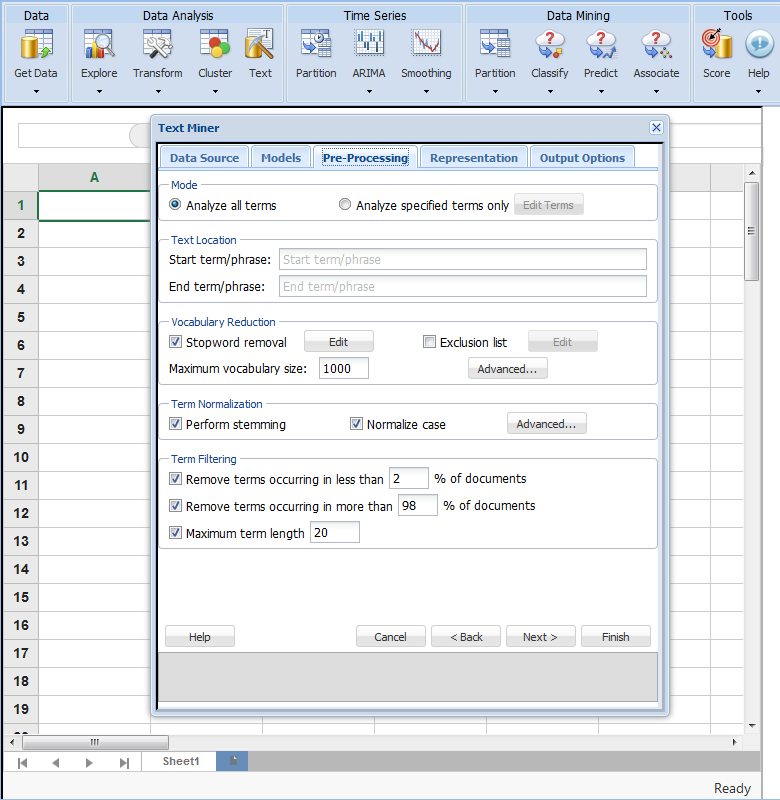The height and width of the screenshot is (800, 780).
Task: Toggle Maximum term length checkbox
Action: click(175, 533)
